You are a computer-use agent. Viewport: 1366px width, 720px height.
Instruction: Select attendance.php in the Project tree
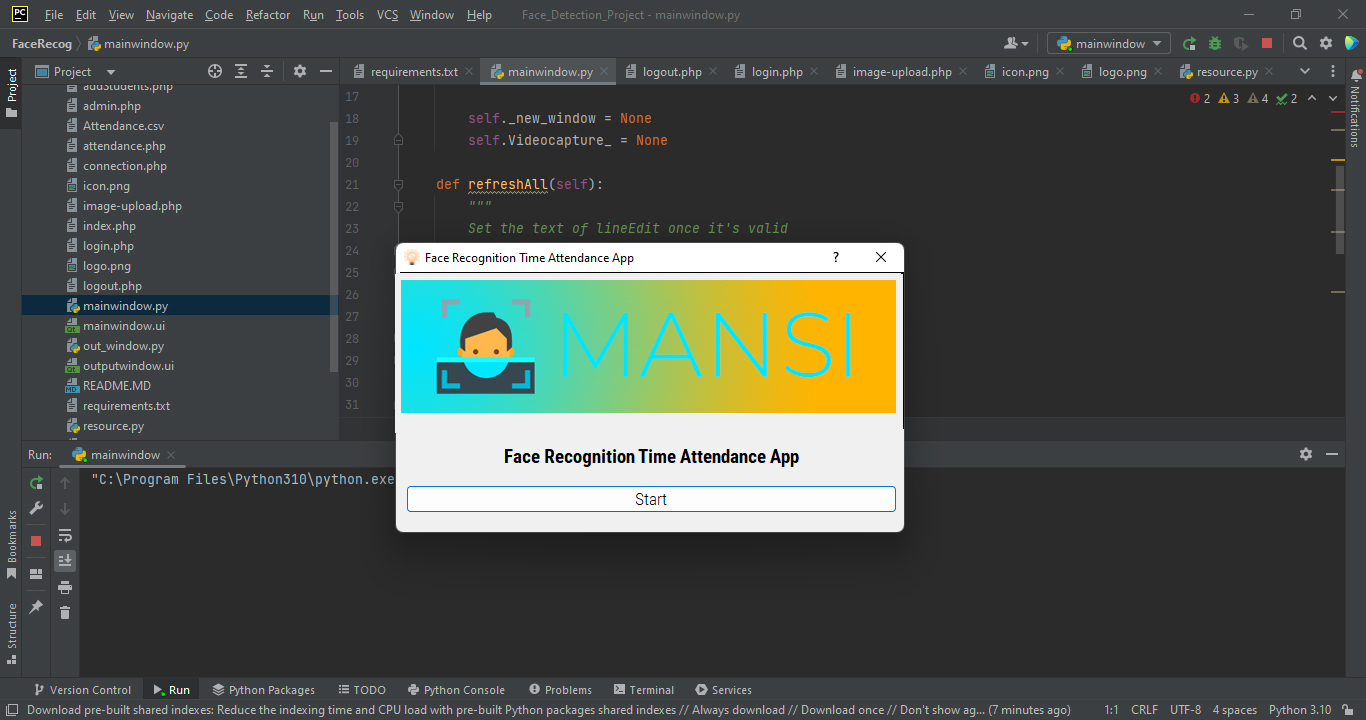click(x=124, y=146)
